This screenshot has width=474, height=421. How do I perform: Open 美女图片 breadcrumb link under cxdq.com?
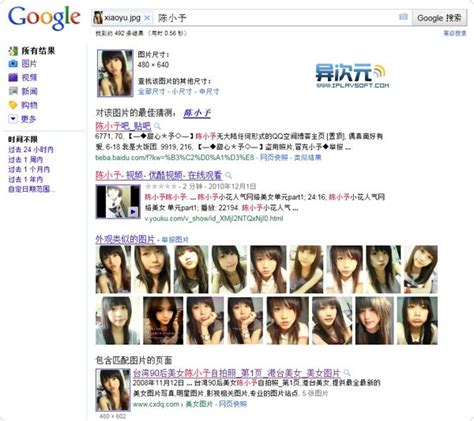coord(199,404)
